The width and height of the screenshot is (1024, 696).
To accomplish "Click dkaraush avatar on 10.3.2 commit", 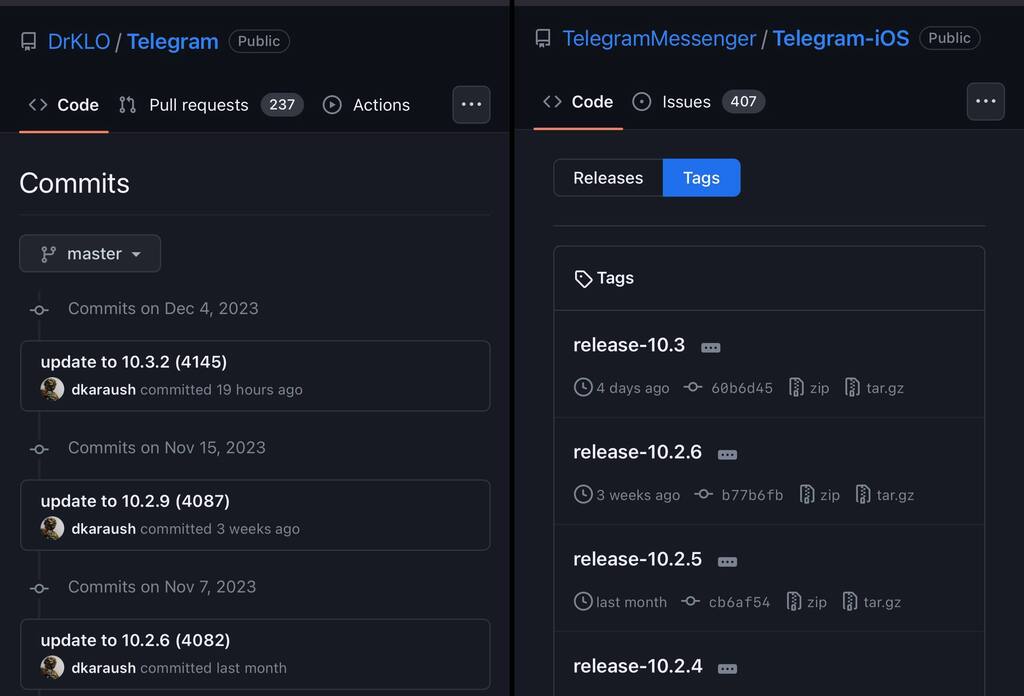I will [52, 389].
